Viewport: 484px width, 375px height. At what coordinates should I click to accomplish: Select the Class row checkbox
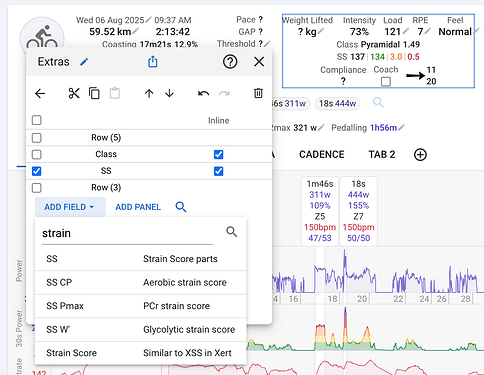tap(37, 154)
